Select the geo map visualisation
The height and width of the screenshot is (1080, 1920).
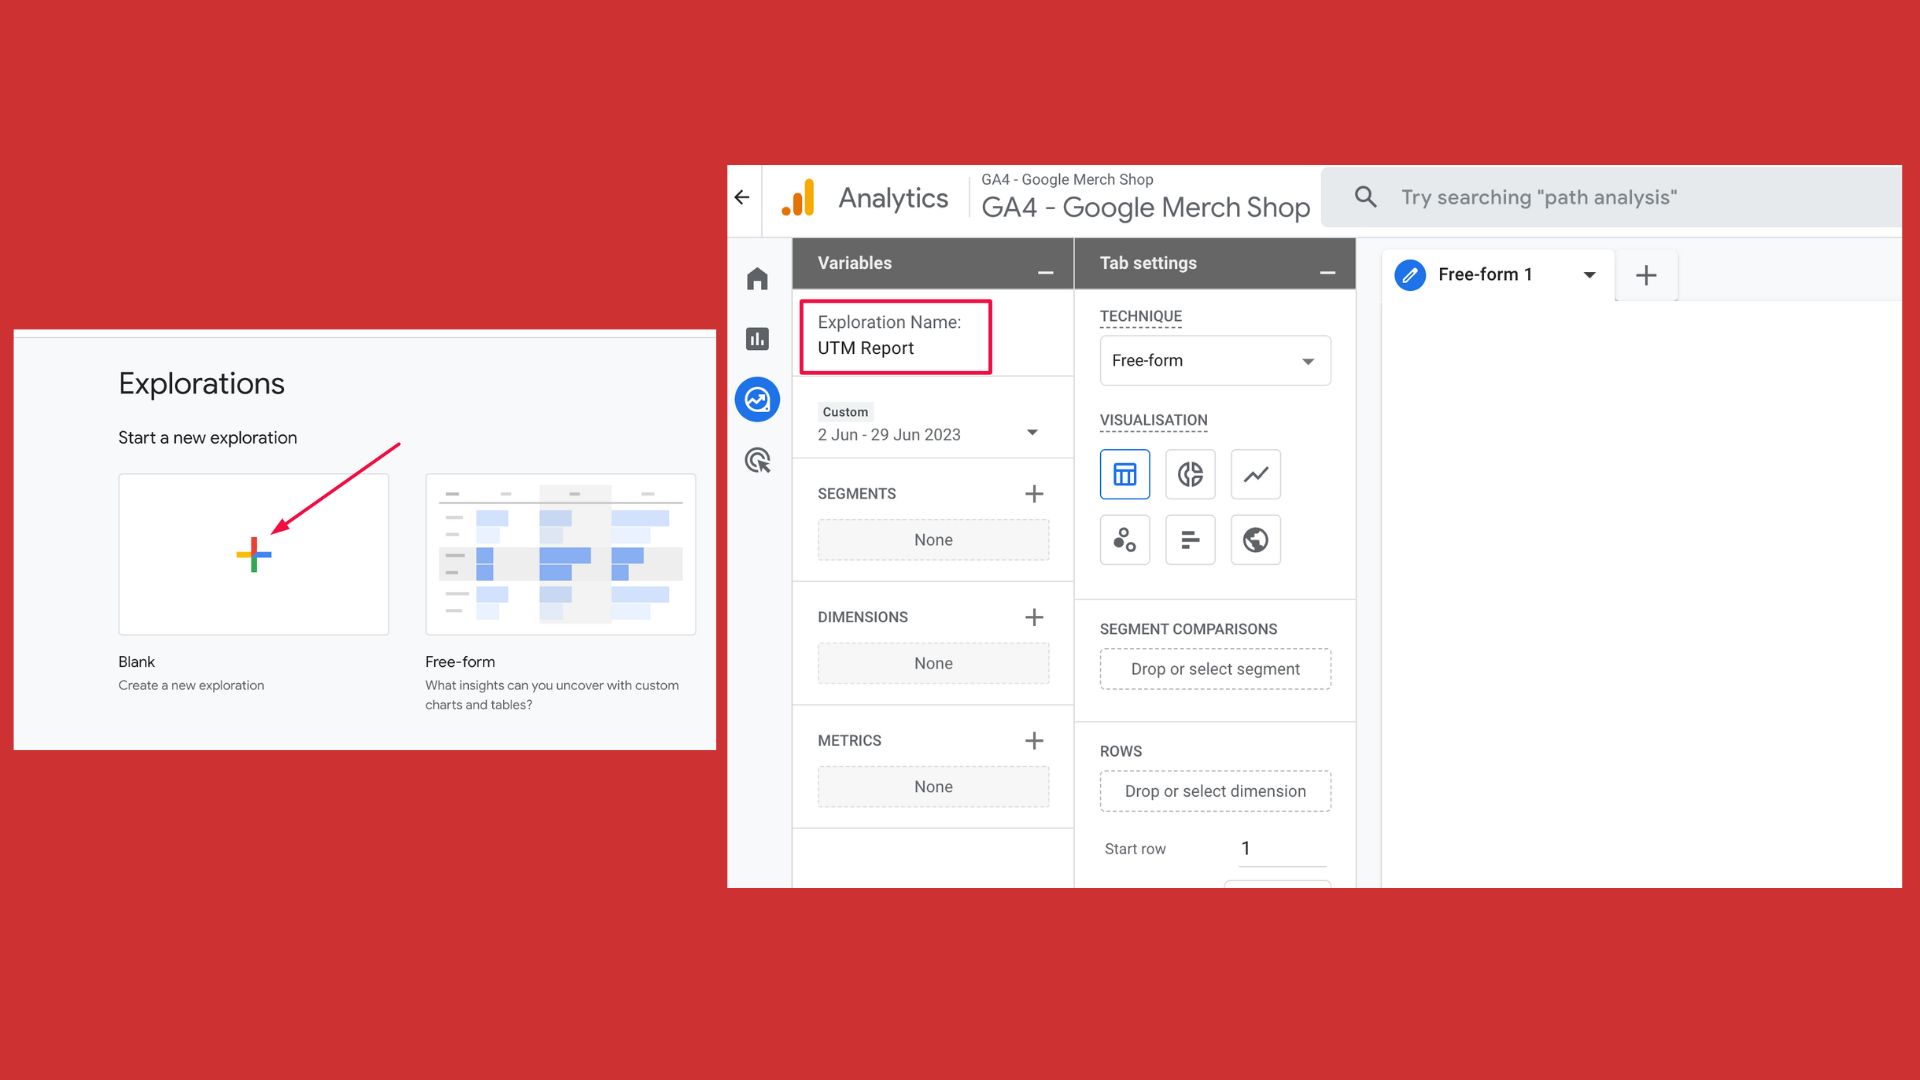[x=1256, y=540]
